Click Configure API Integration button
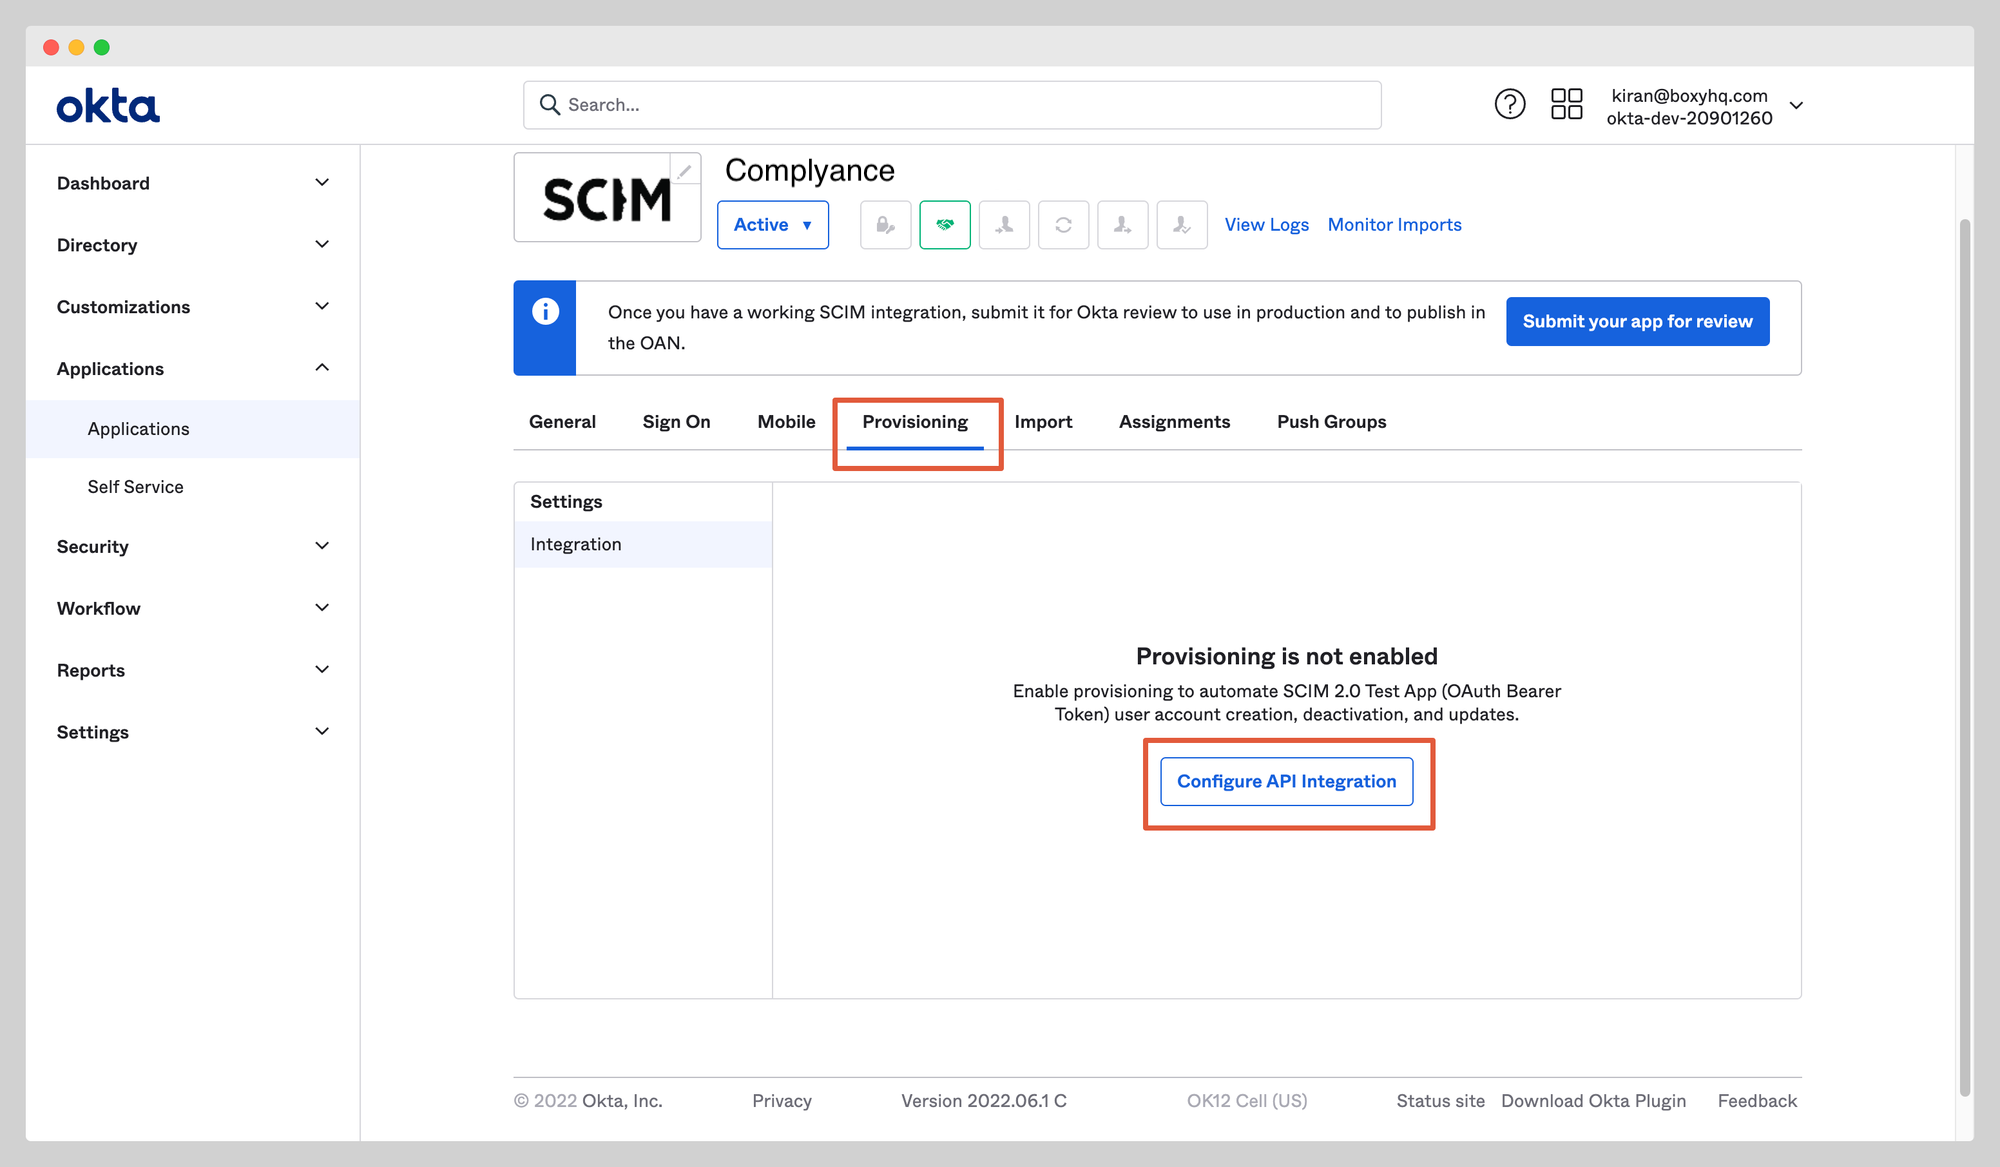 [x=1286, y=781]
